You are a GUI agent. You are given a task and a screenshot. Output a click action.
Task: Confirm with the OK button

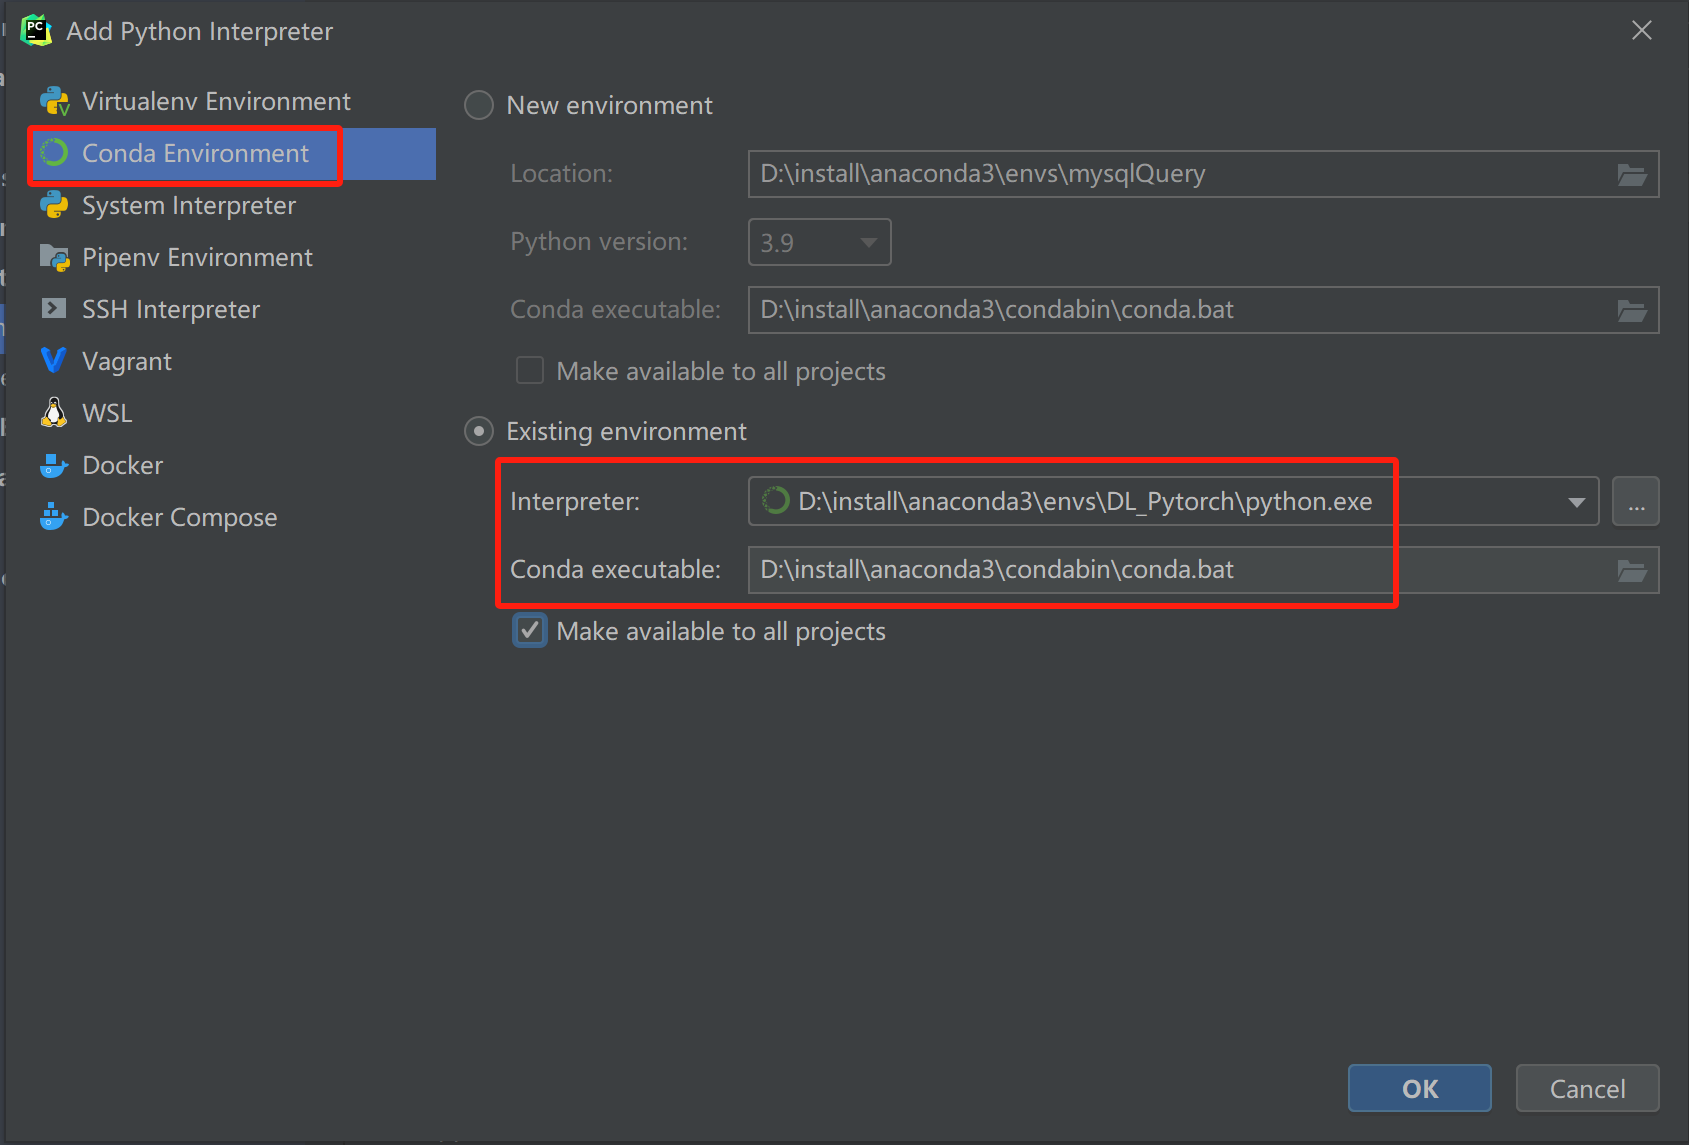1420,1088
